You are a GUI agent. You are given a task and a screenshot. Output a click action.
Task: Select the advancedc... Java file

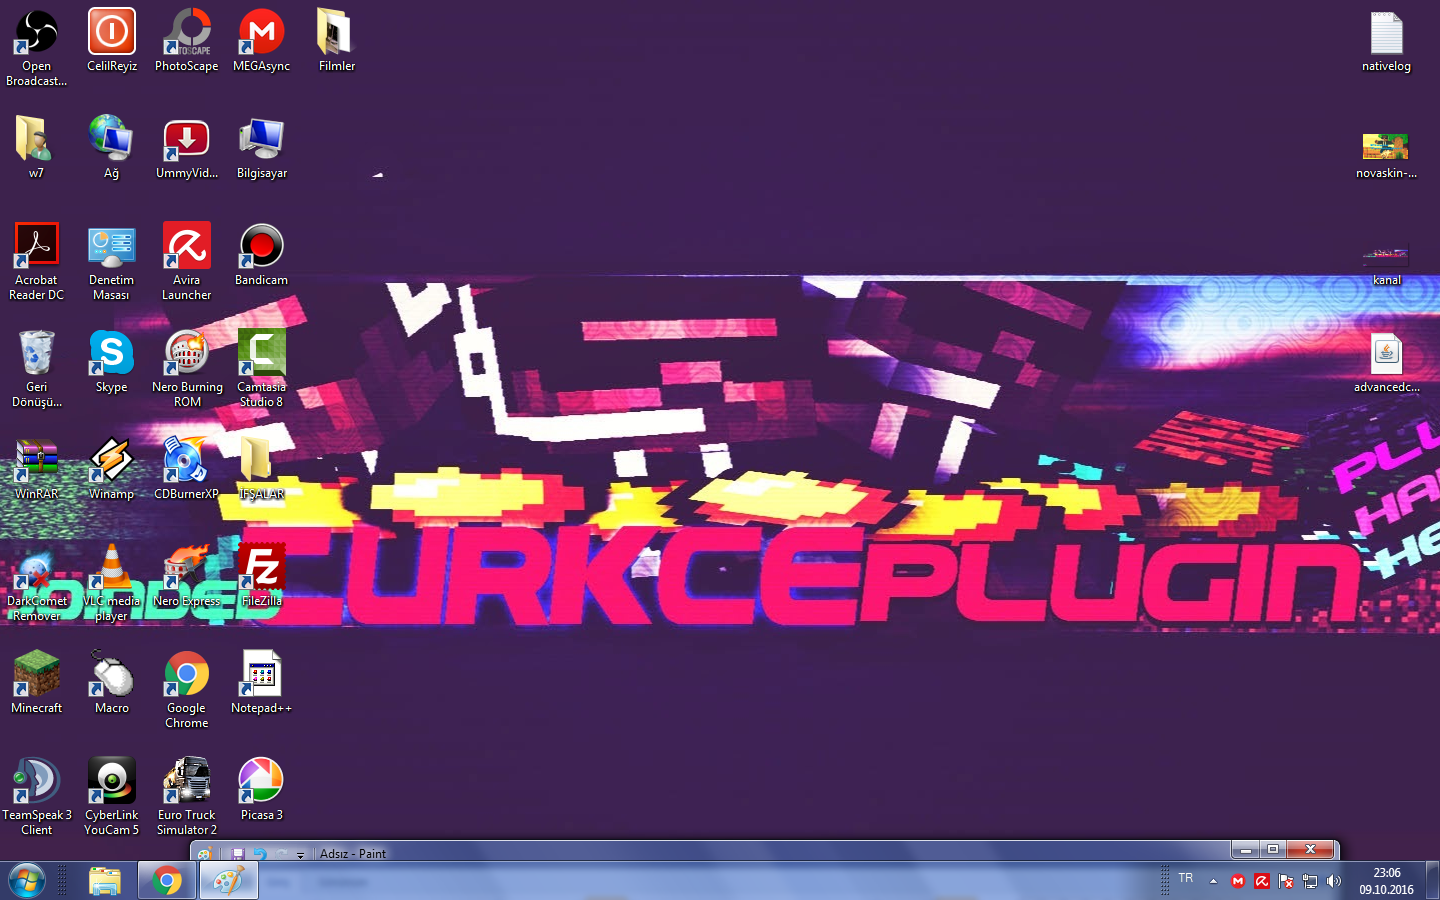(1386, 361)
